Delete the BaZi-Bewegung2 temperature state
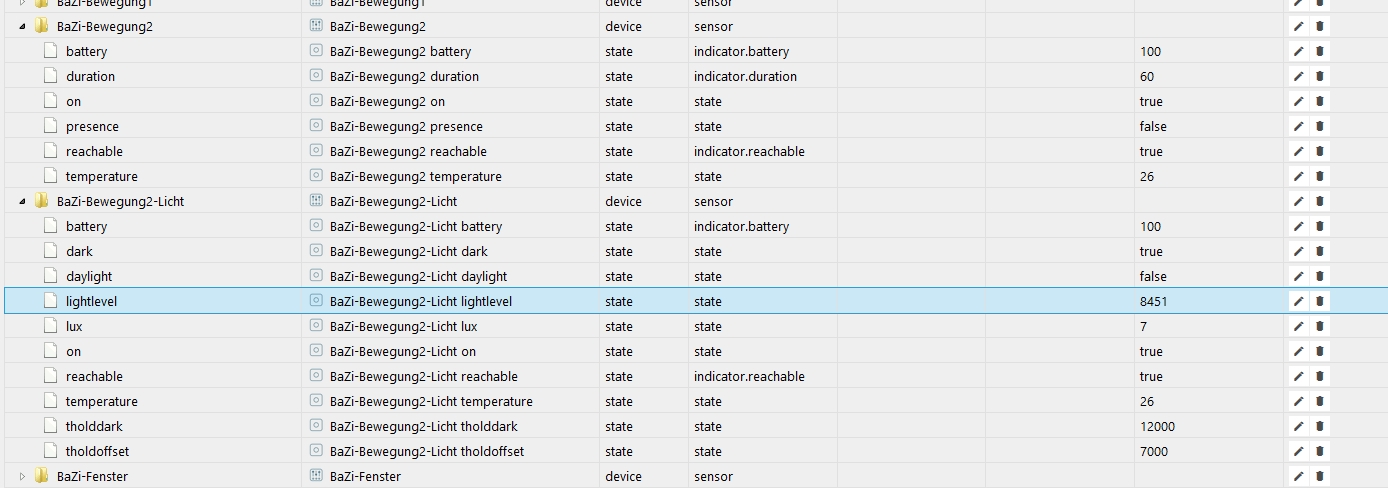 pyautogui.click(x=1319, y=176)
